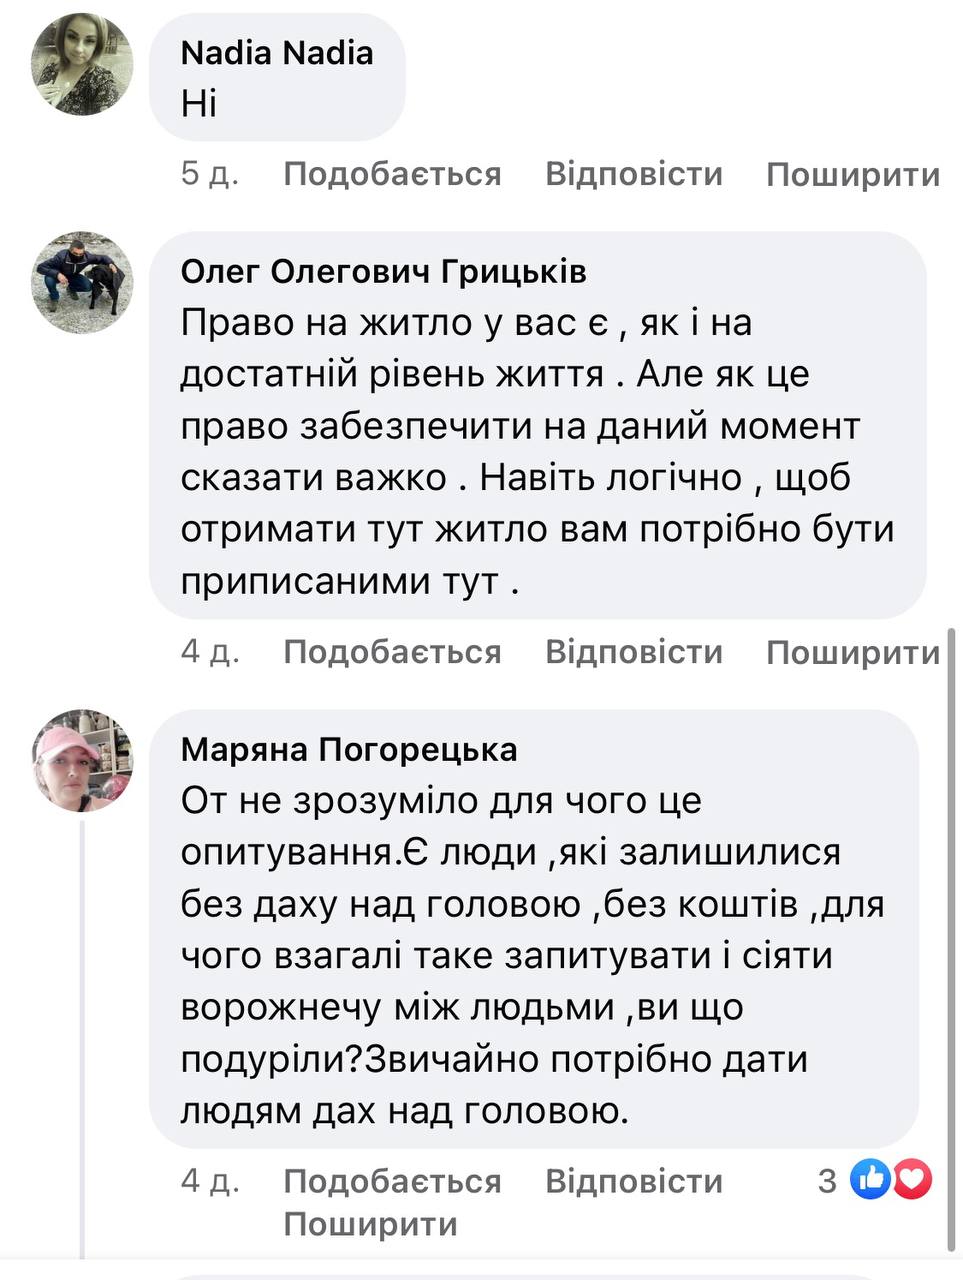Reply to Маряна Погорецька's comment via Відповісти
The height and width of the screenshot is (1280, 963).
[634, 1181]
